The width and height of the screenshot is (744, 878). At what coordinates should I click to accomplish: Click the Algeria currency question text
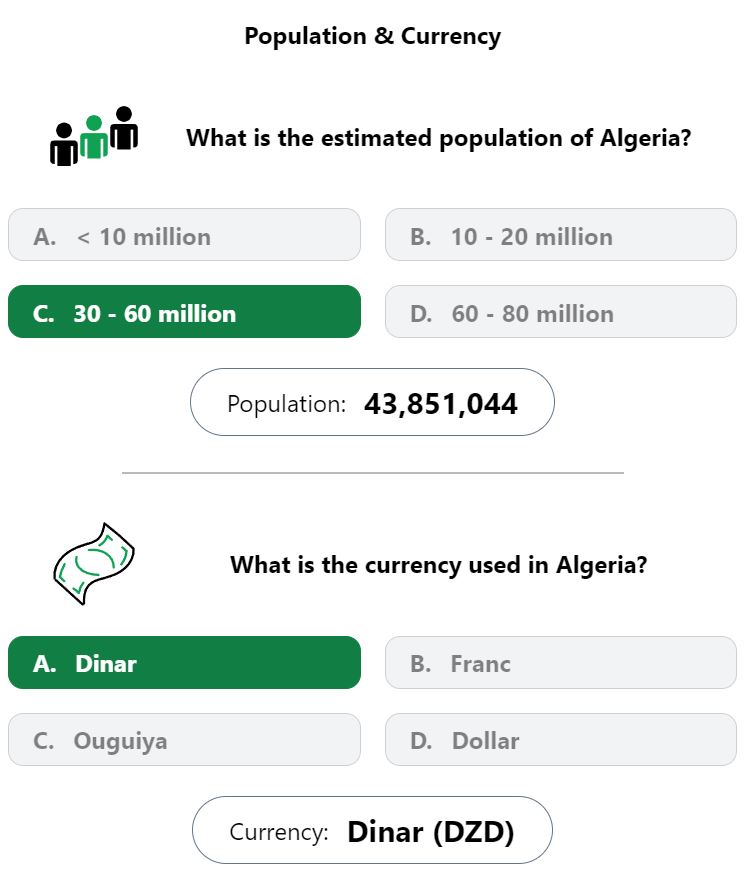click(439, 565)
